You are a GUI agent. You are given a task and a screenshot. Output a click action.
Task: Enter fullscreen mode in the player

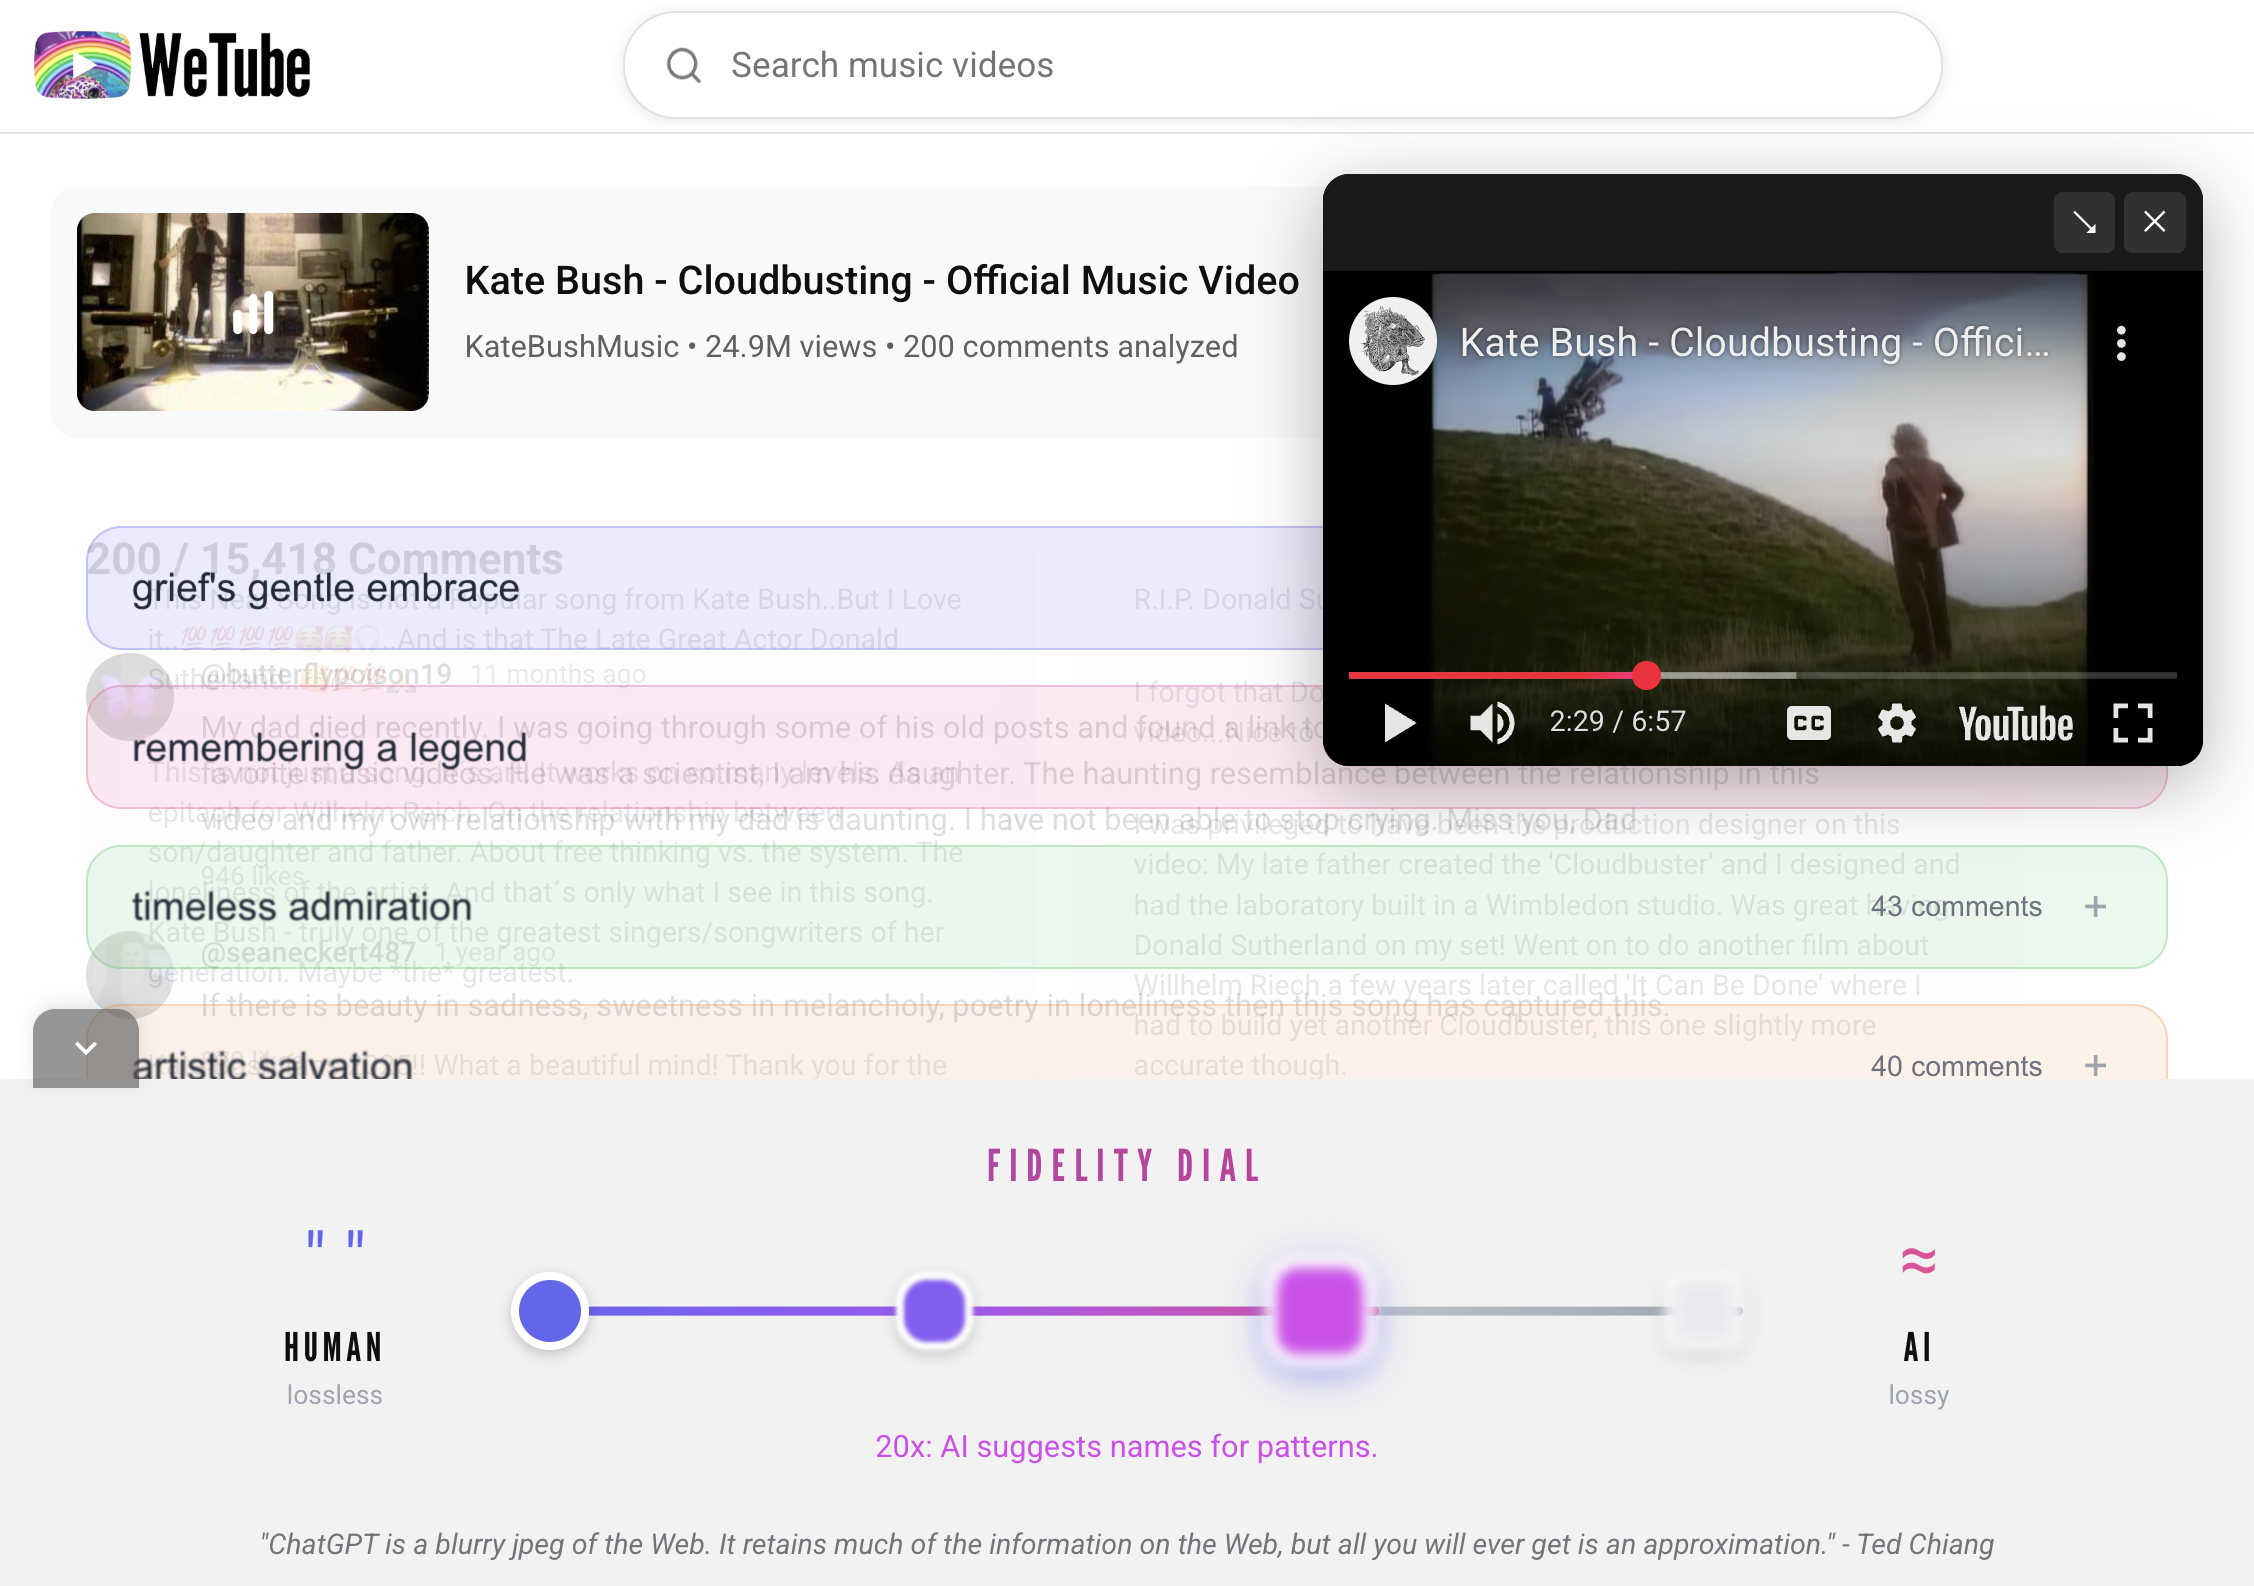coord(2132,723)
